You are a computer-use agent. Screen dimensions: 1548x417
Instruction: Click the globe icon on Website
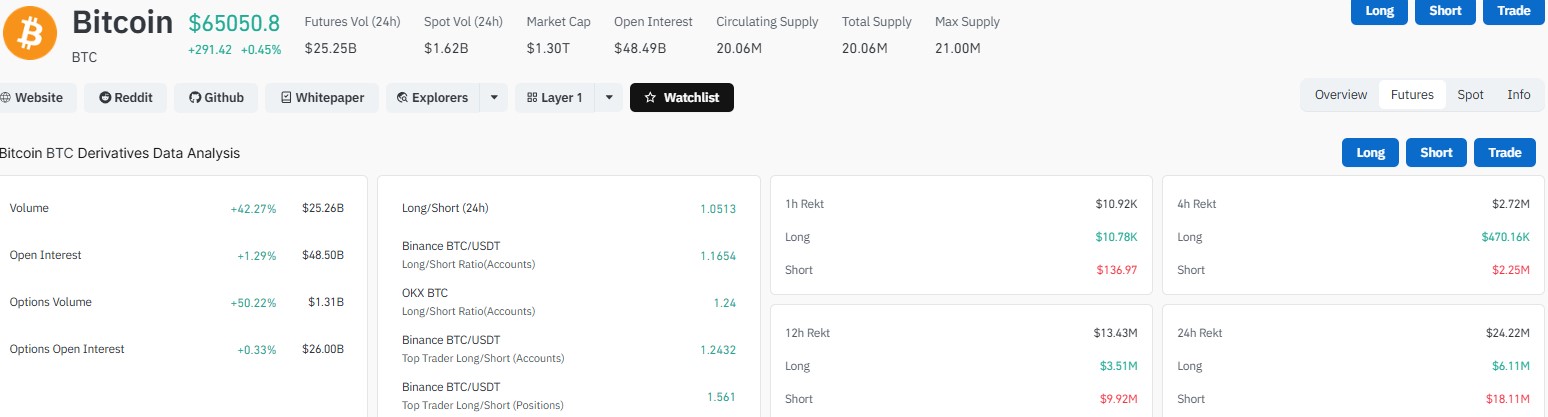6,98
